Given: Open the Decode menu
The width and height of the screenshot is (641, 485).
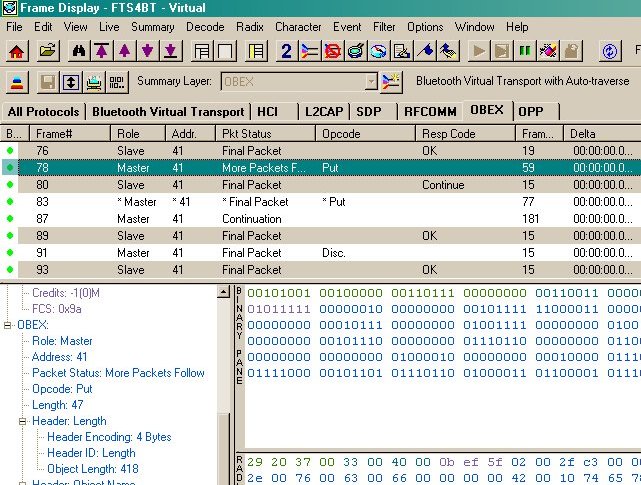Looking at the screenshot, I should coord(205,27).
